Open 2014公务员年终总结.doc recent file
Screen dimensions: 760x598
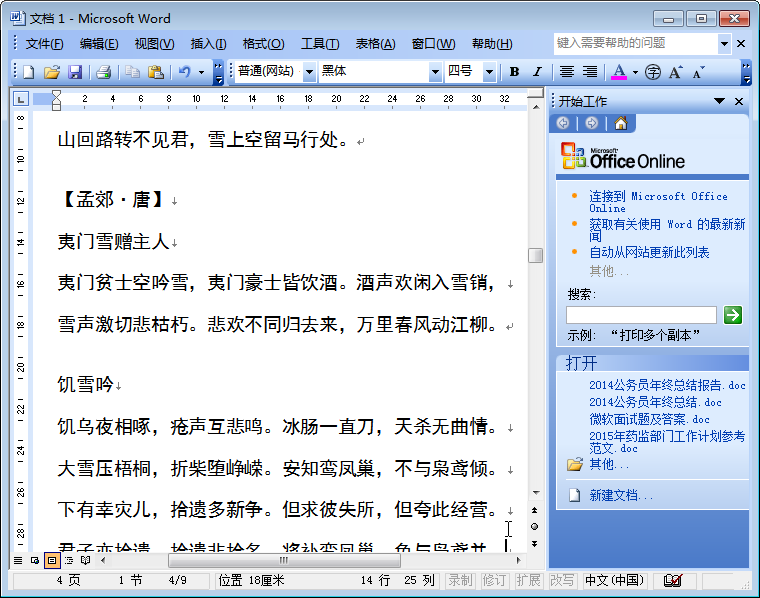click(x=655, y=402)
